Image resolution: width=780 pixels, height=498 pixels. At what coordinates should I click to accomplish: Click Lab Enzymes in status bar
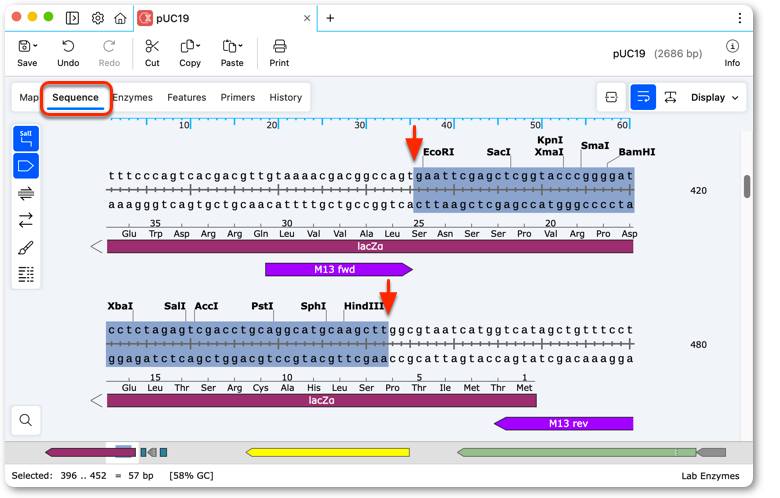[x=710, y=476]
